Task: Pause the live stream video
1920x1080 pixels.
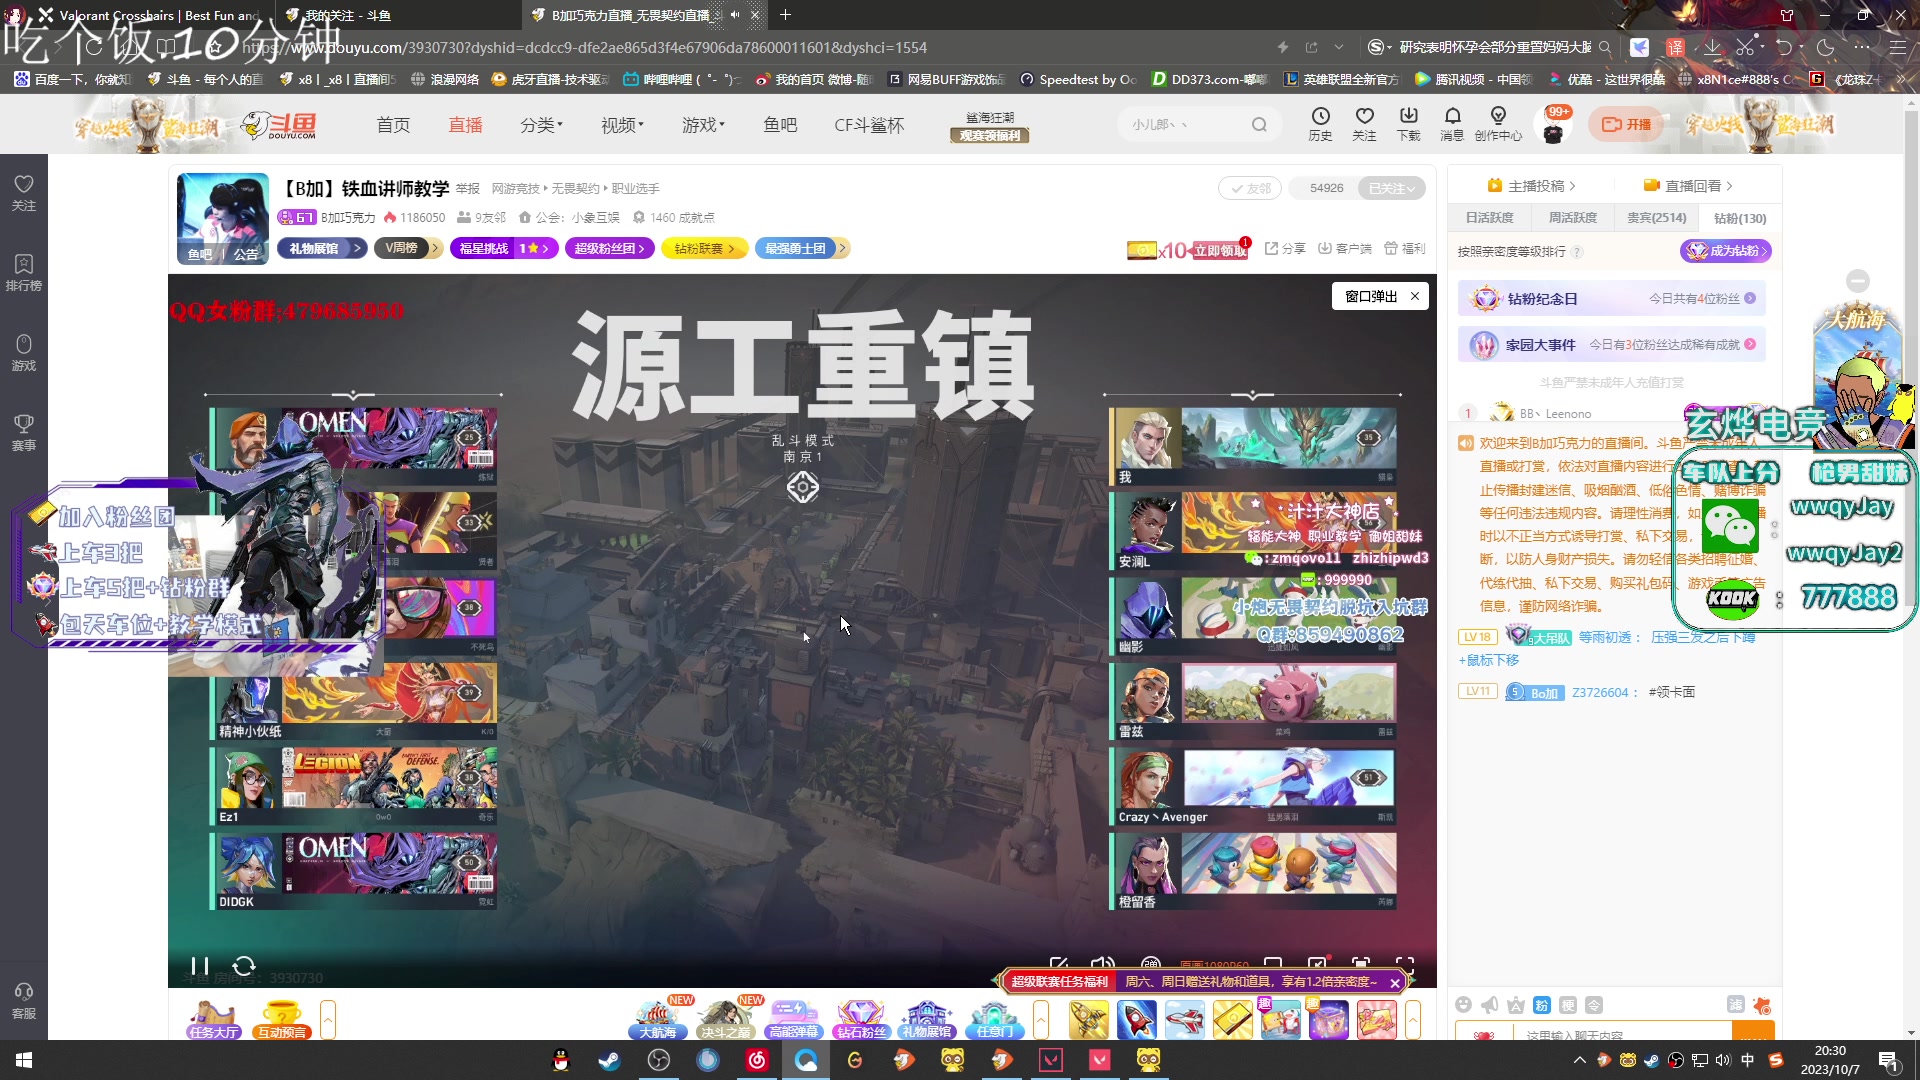Action: (200, 966)
